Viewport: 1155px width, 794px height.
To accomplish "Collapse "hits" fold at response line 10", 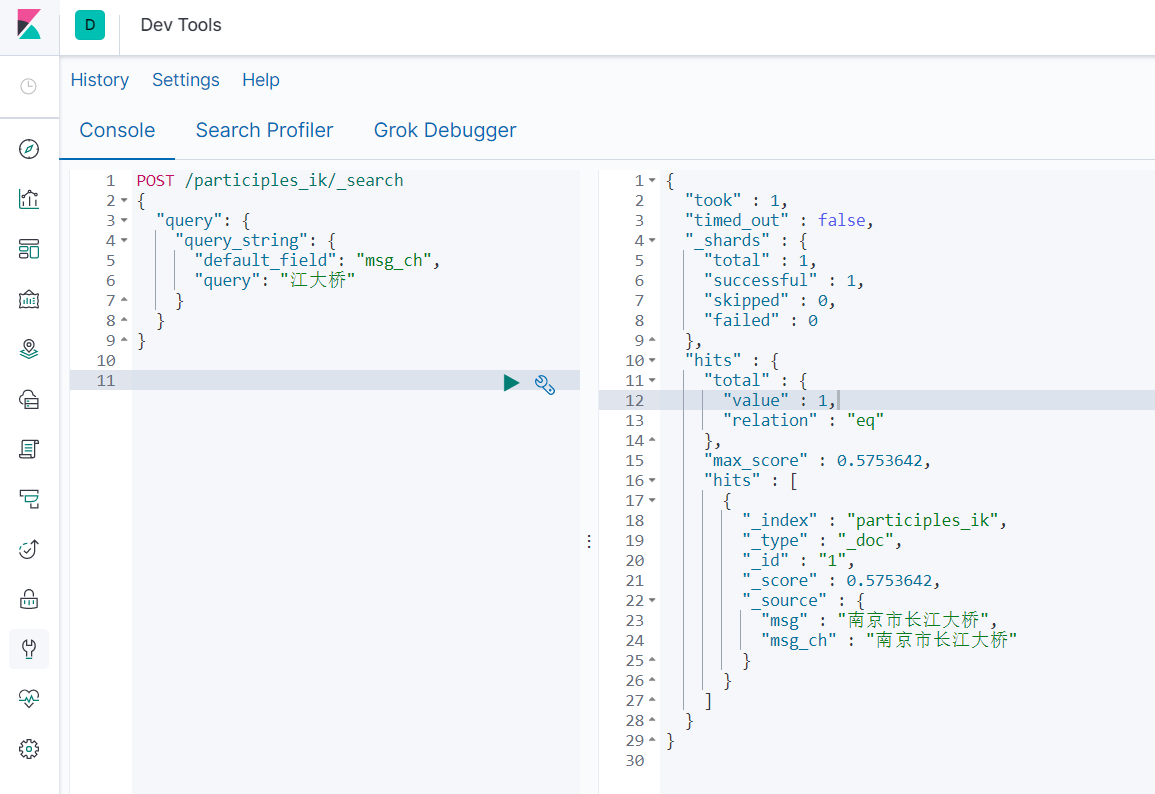I will (x=652, y=360).
